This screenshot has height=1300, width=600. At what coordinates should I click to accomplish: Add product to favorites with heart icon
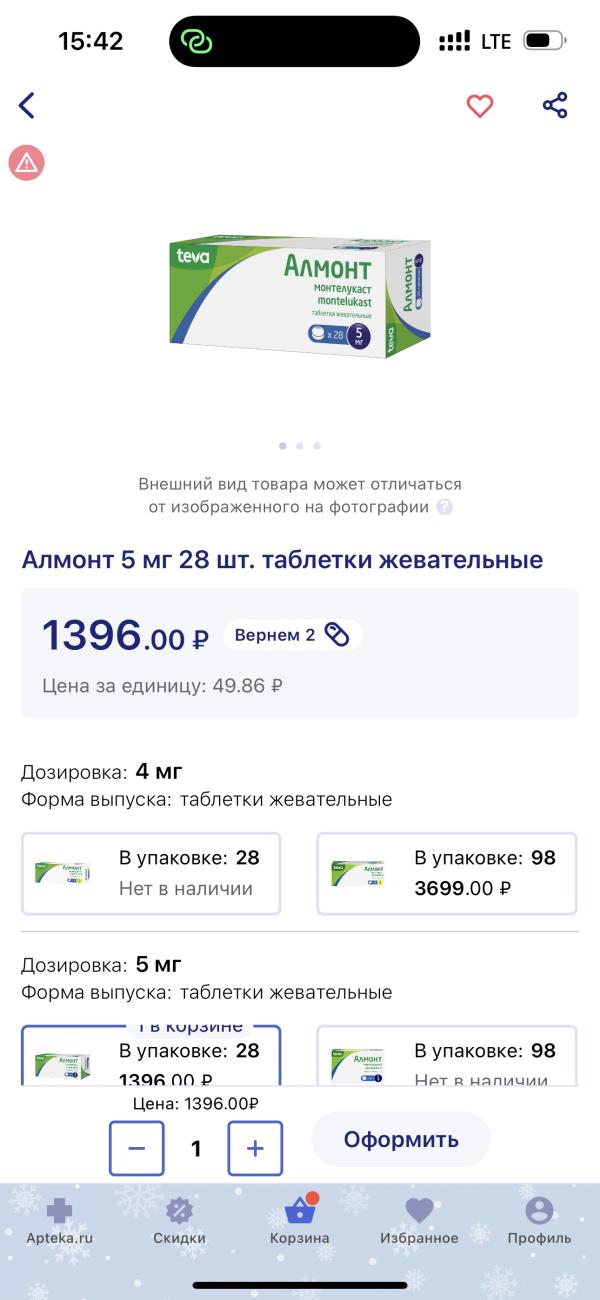(x=480, y=105)
